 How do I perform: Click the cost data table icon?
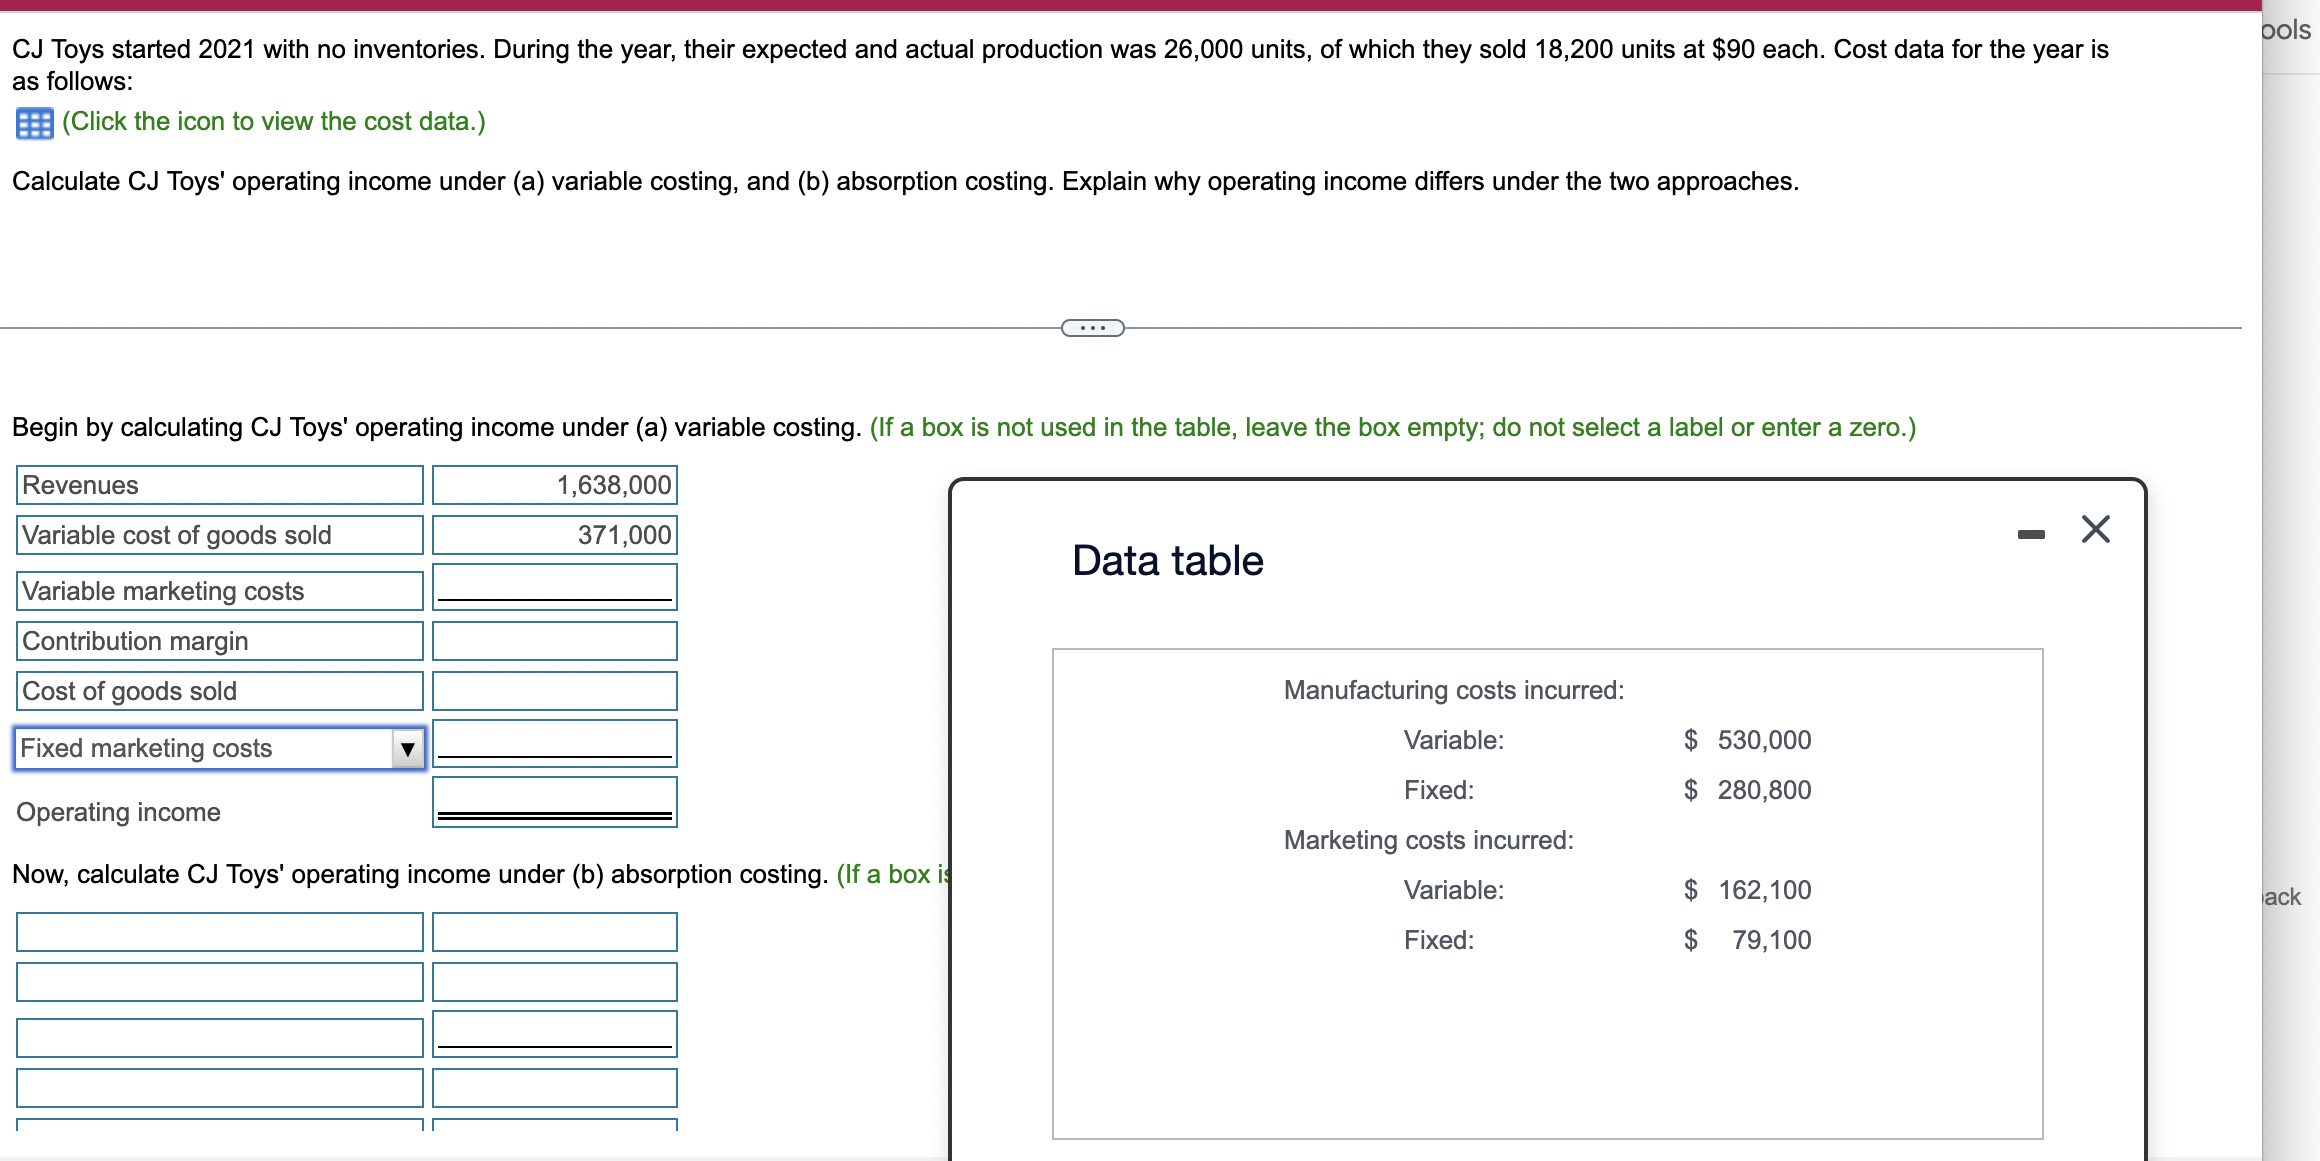[34, 123]
